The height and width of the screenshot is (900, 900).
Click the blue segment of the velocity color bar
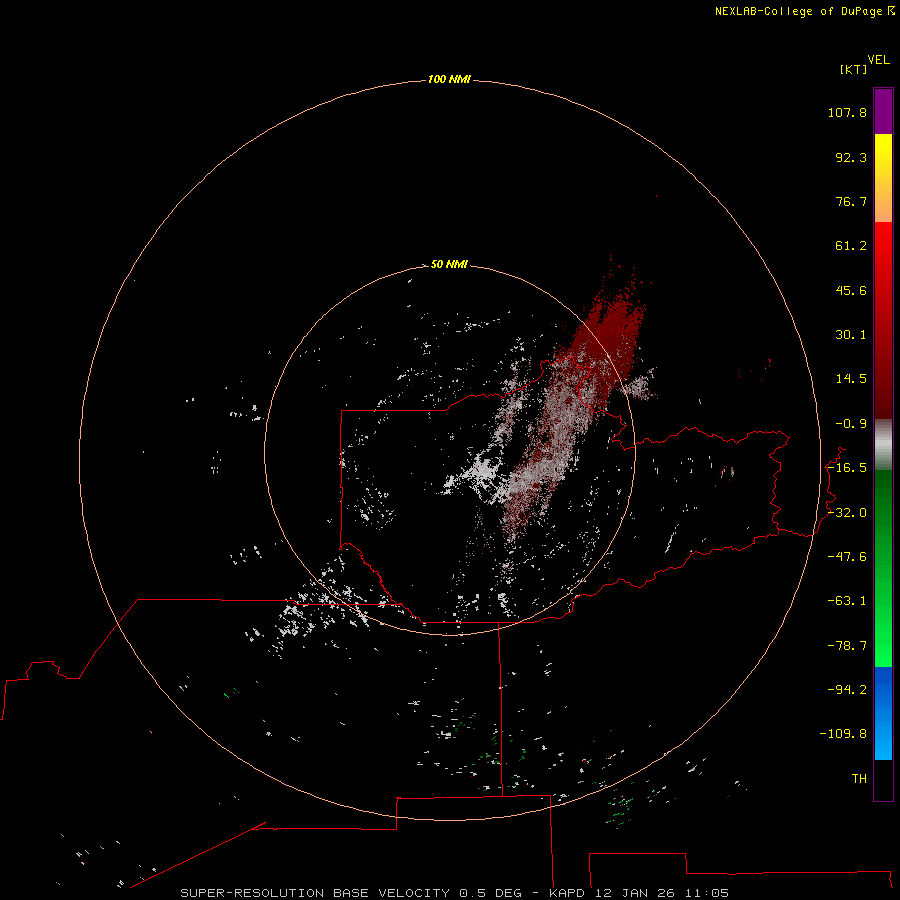tap(883, 713)
